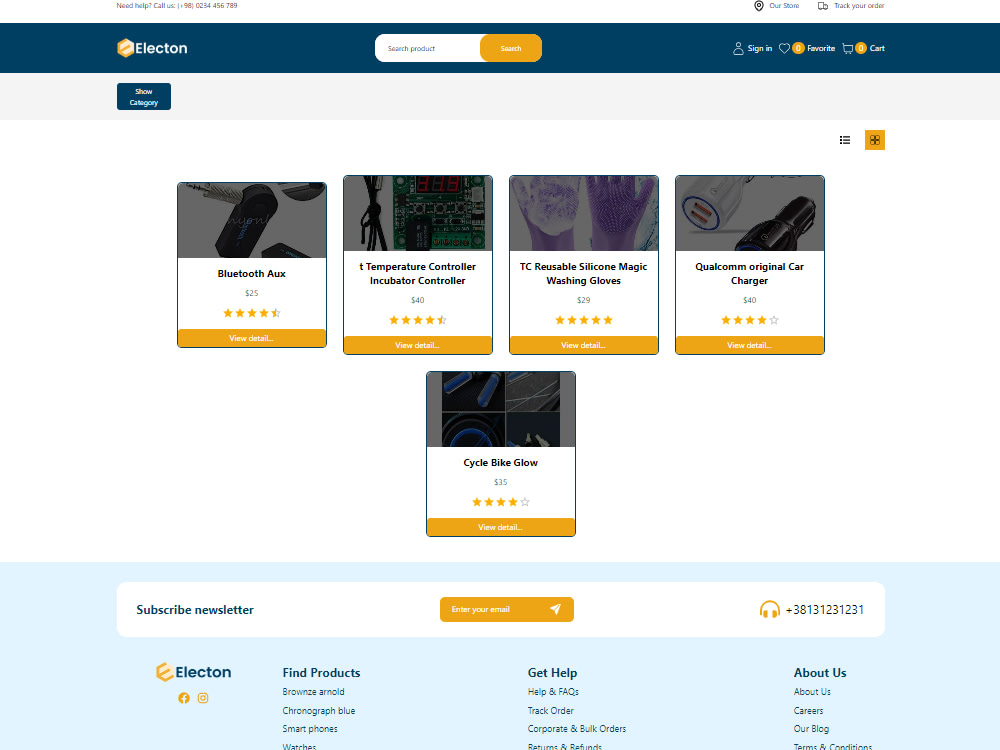
Task: Click the +38131231231 phone number
Action: coord(825,610)
